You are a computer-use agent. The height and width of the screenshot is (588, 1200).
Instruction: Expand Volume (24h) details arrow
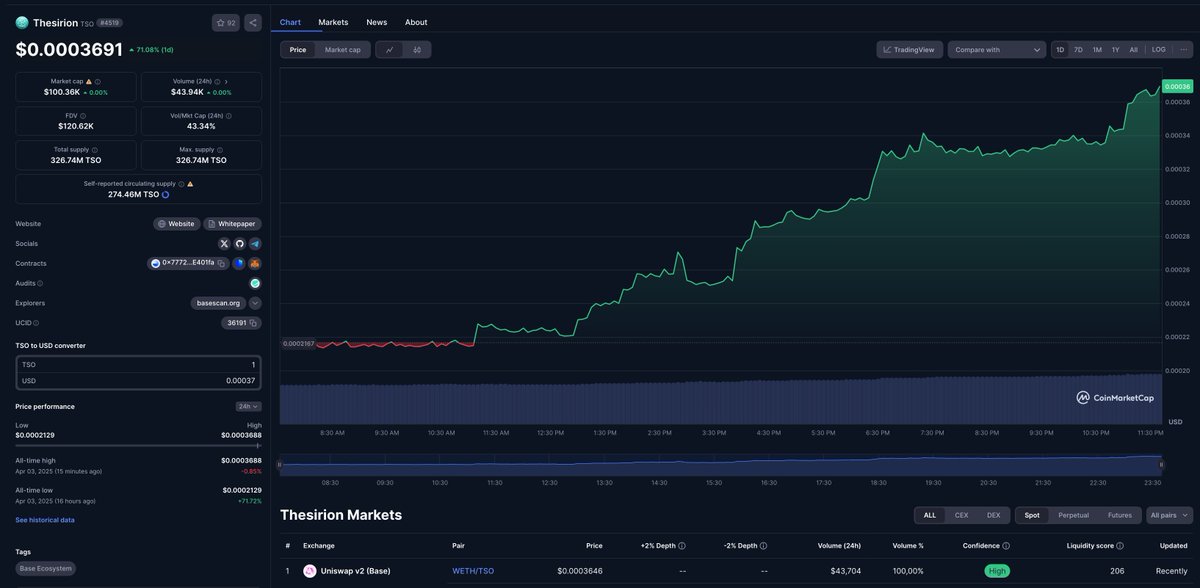pyautogui.click(x=226, y=81)
